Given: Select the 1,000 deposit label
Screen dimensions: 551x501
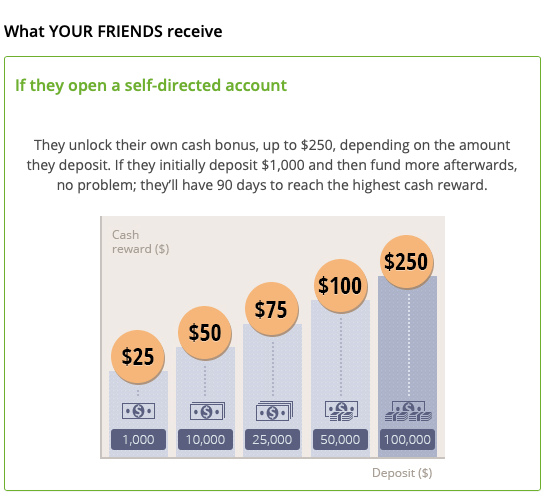Looking at the screenshot, I should (138, 440).
